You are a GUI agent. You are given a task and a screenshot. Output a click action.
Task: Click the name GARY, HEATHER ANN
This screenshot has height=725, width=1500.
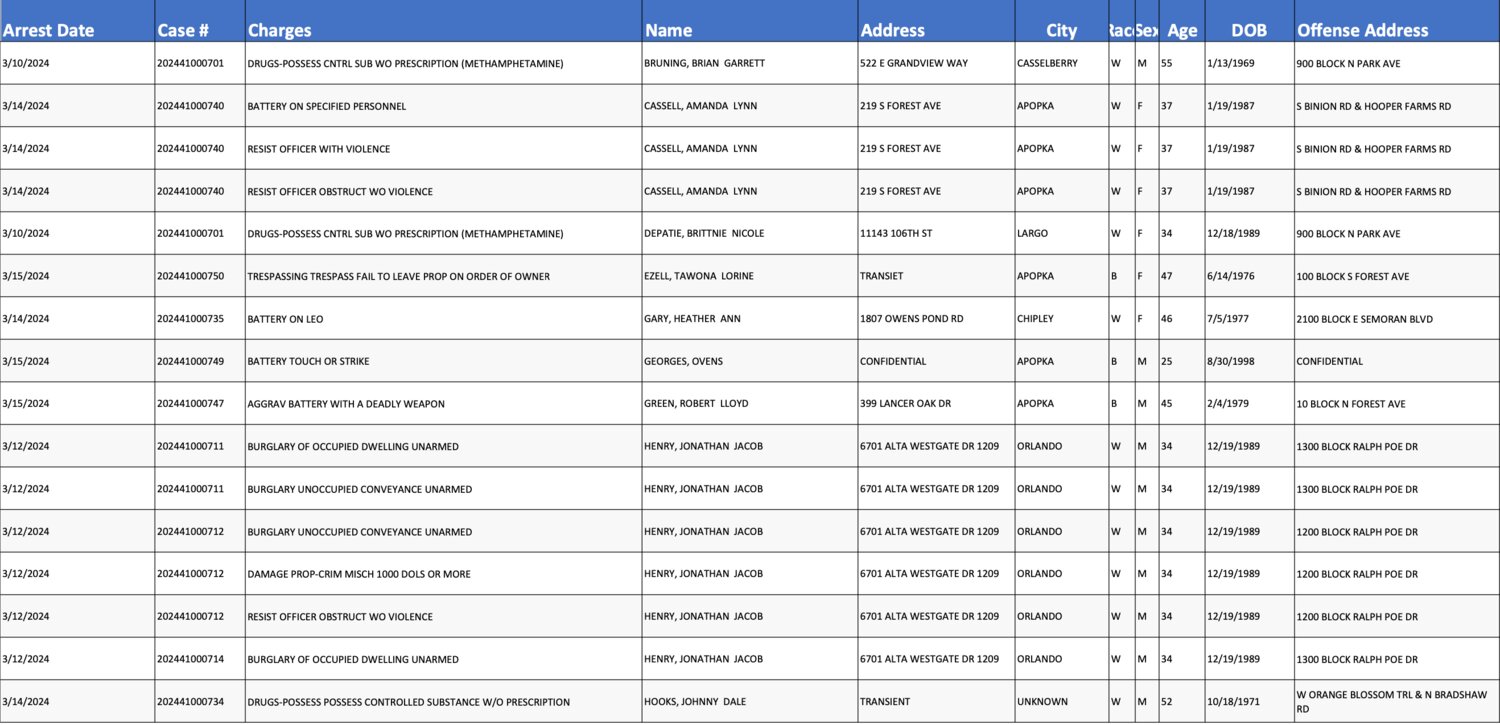692,319
